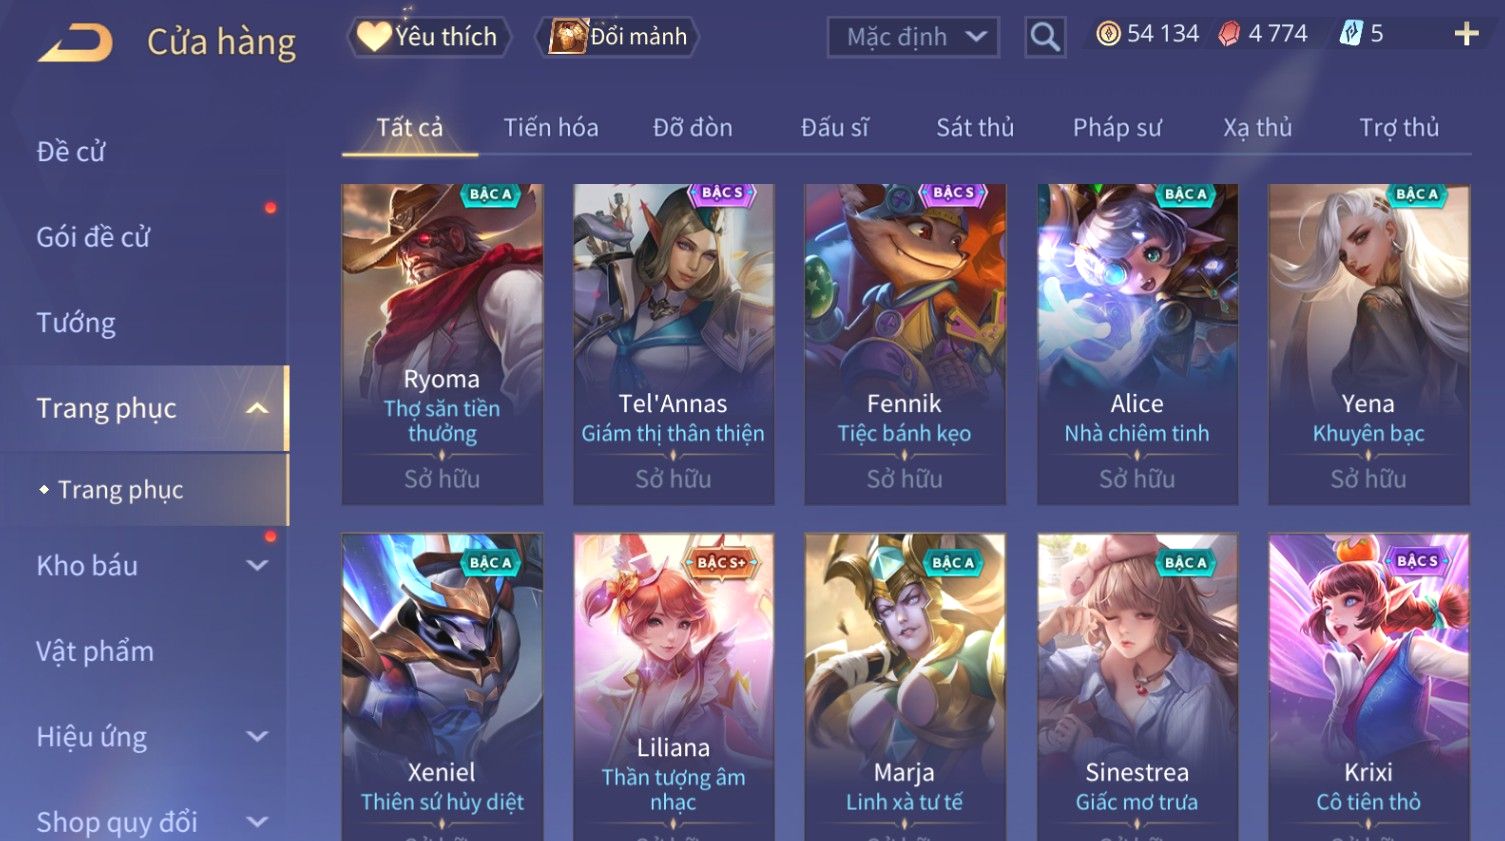Image resolution: width=1505 pixels, height=841 pixels.
Task: Select Liliana Thần tượng âm nhạc skin card
Action: 673,687
